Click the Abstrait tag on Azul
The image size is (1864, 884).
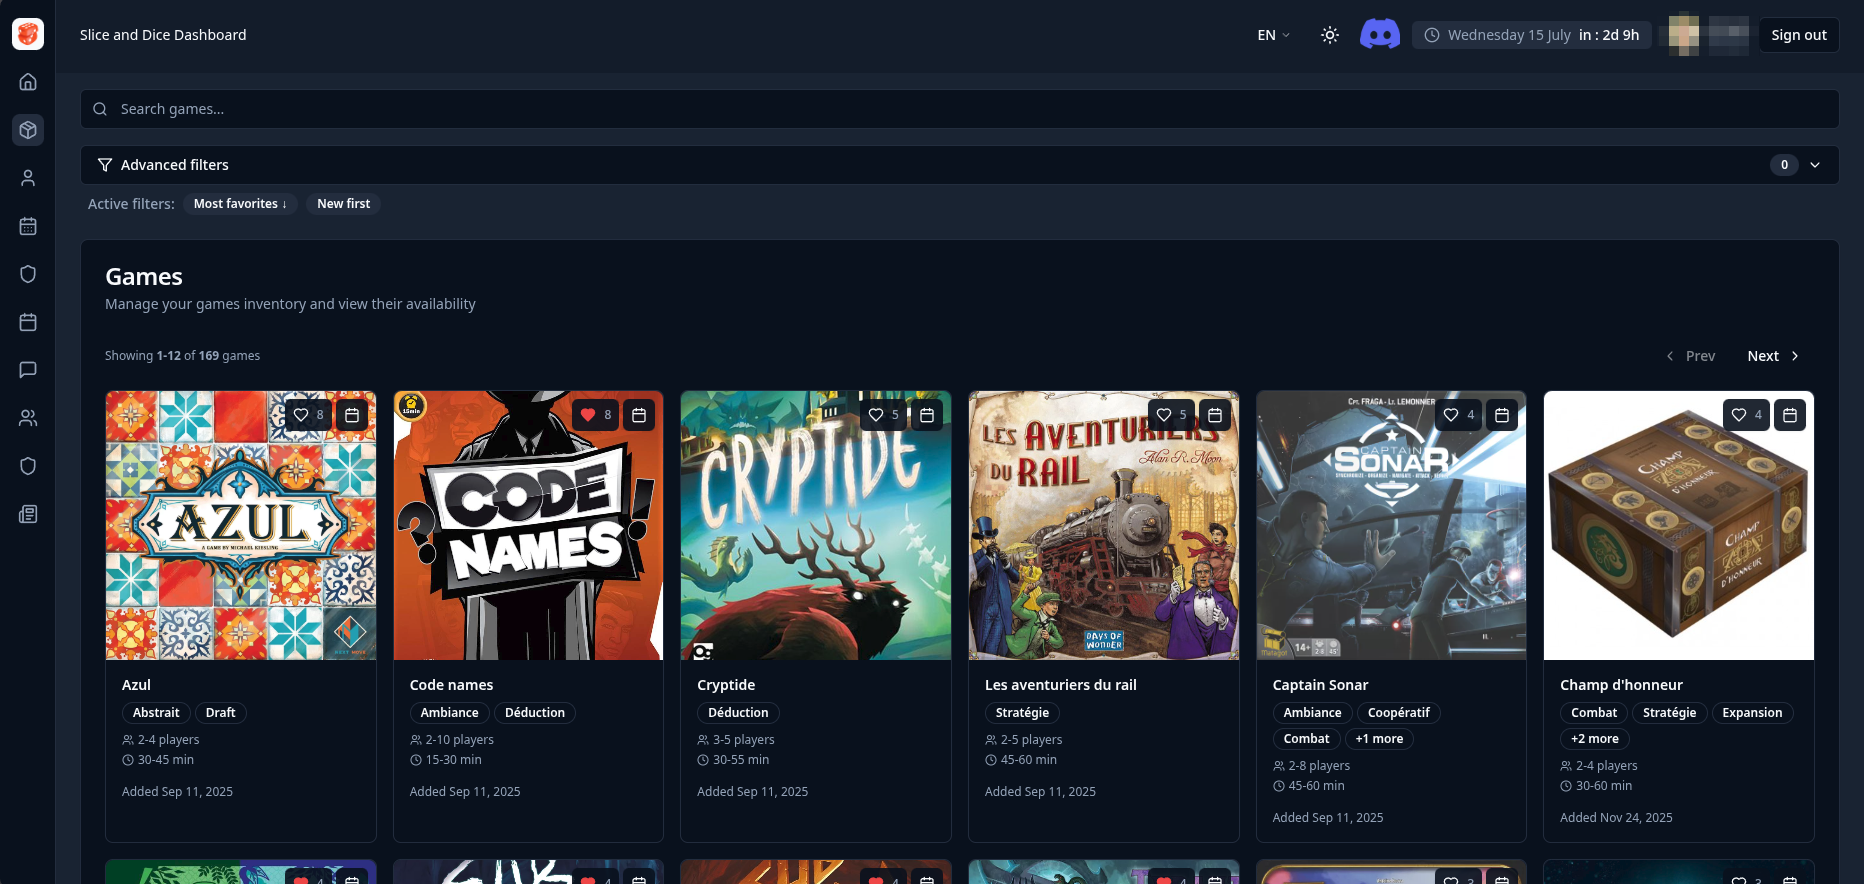156,713
